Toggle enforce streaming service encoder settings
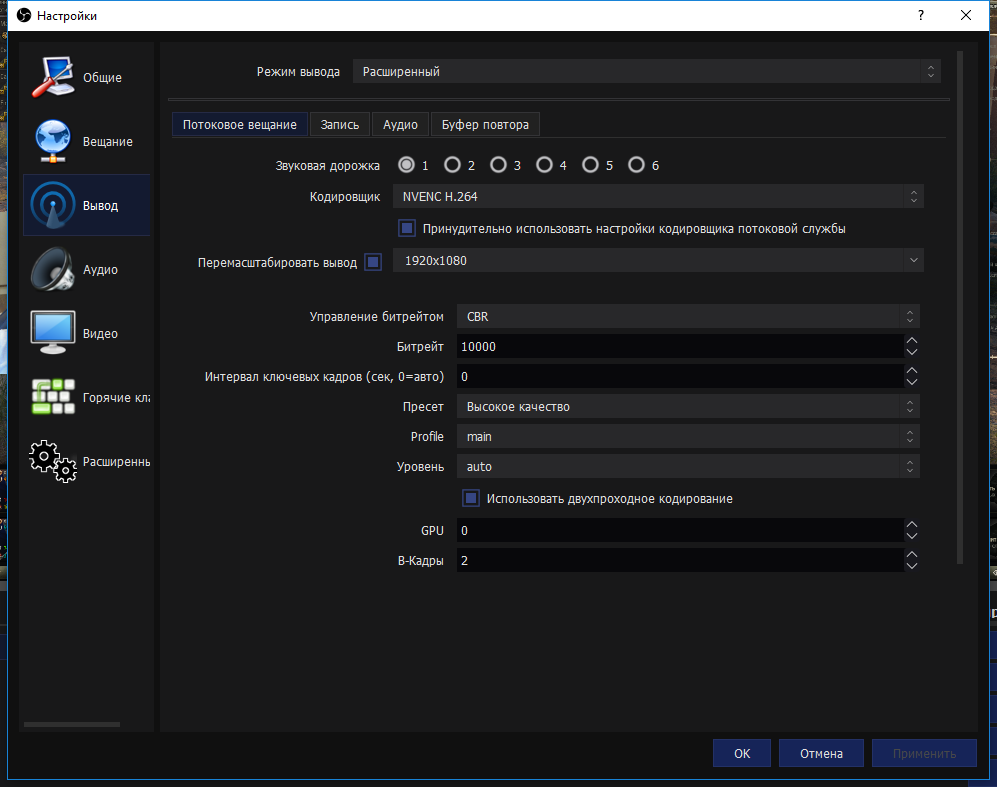Screen dimensions: 997x787 pos(407,228)
